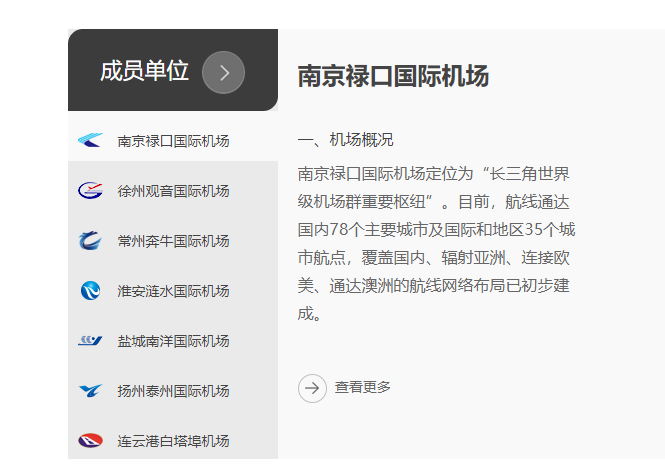Screen dimensions: 665x470
Task: Click the Nanjing Lukou airport logo icon
Action: coord(90,140)
